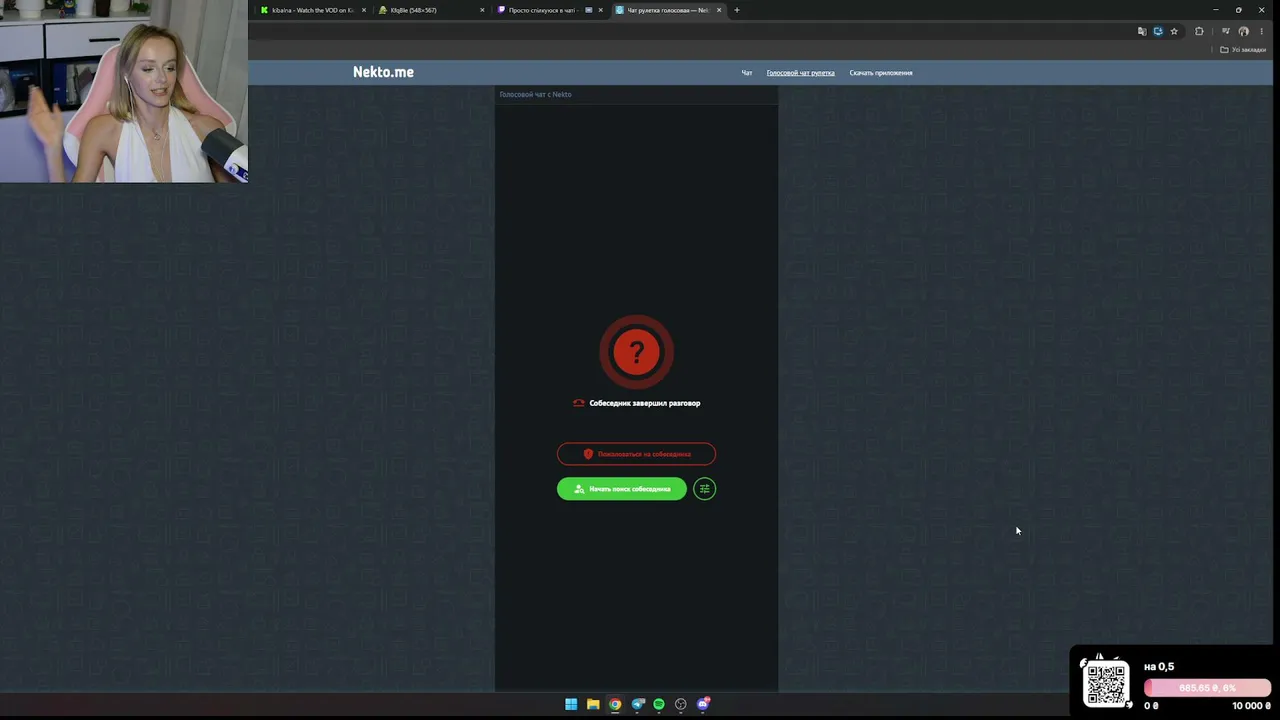Click the donation QR code overlay
The width and height of the screenshot is (1280, 720).
click(x=1107, y=684)
